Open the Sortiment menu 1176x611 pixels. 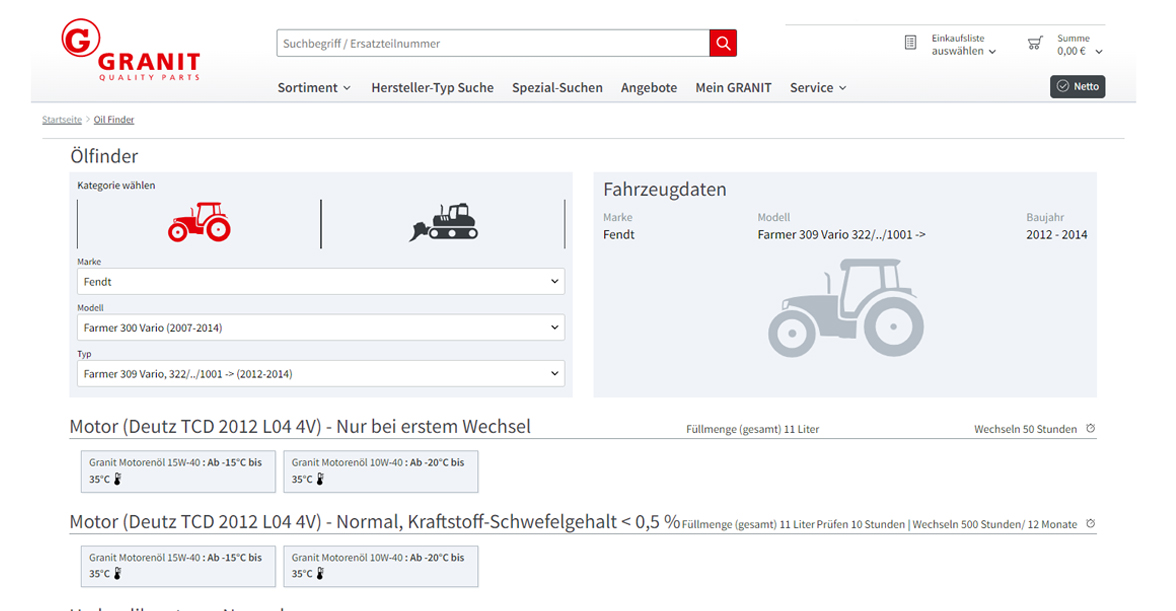(314, 88)
